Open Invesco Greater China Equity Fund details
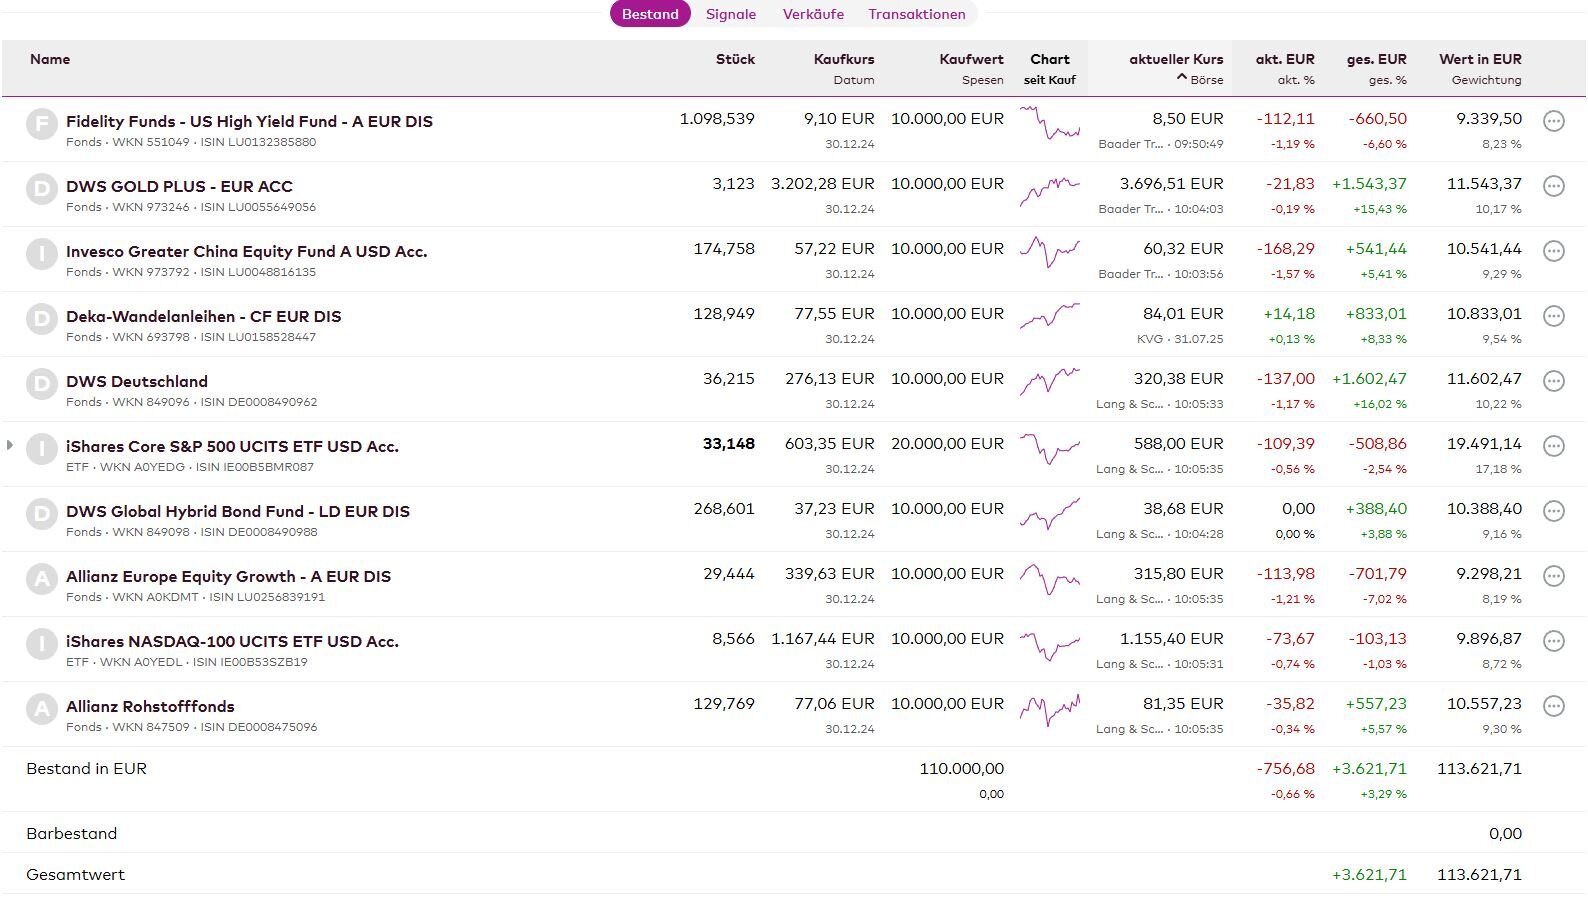This screenshot has width=1588, height=899. click(x=246, y=251)
